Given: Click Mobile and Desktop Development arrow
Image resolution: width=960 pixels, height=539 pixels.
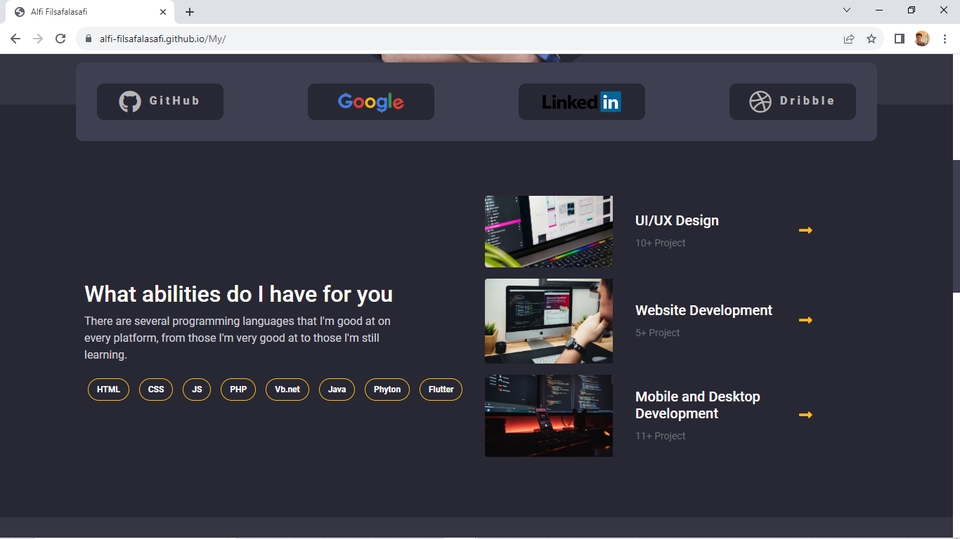Looking at the screenshot, I should (805, 415).
